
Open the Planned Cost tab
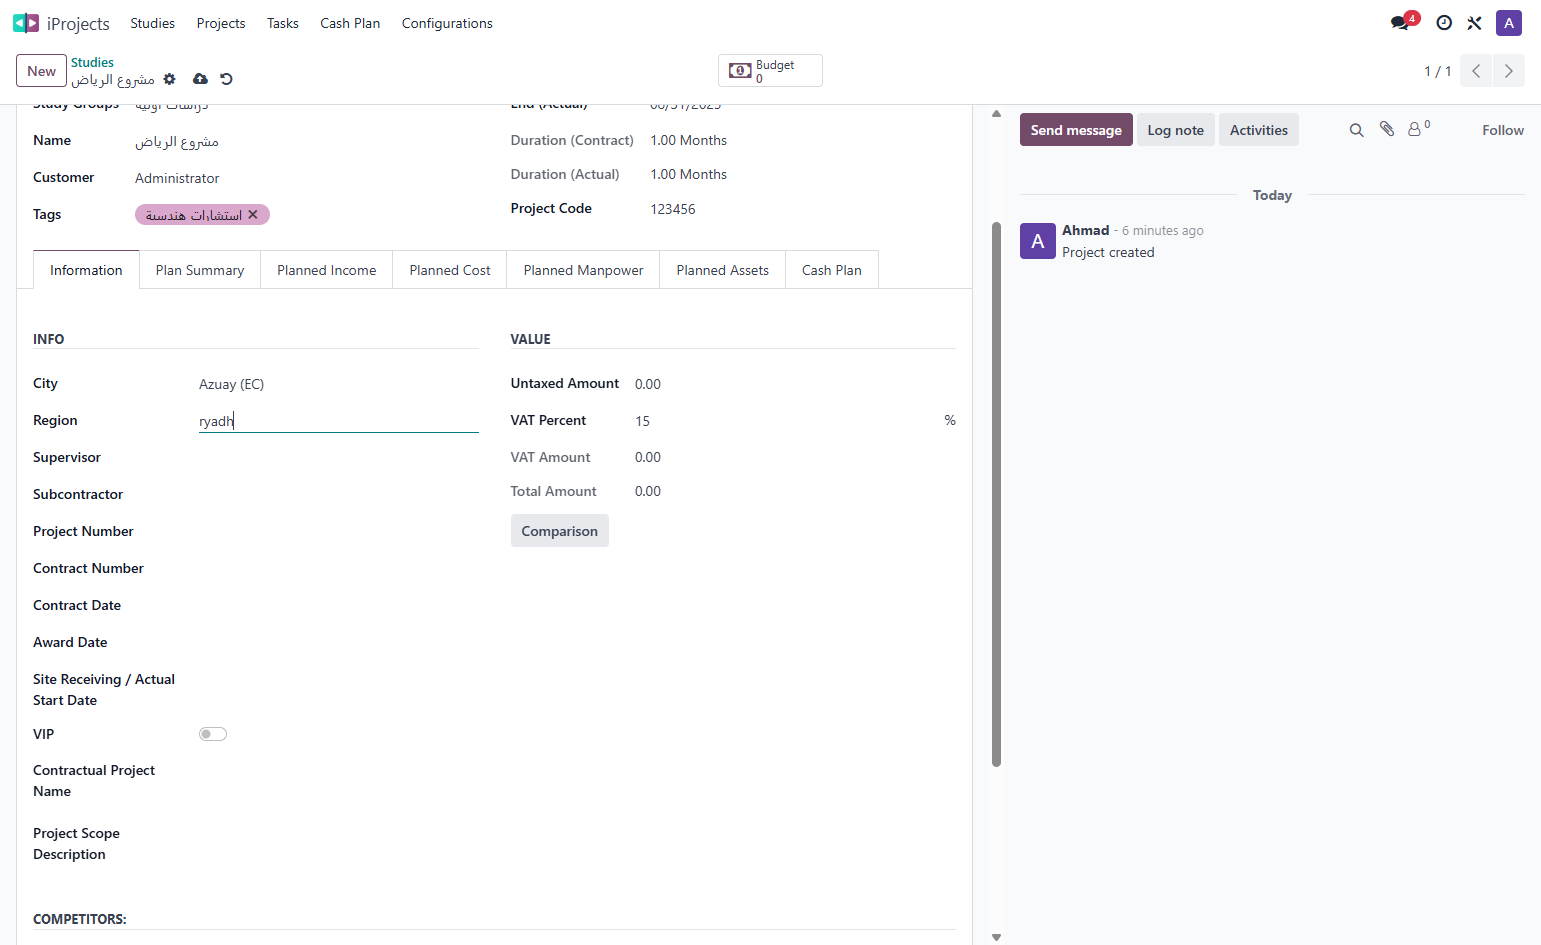click(x=450, y=270)
